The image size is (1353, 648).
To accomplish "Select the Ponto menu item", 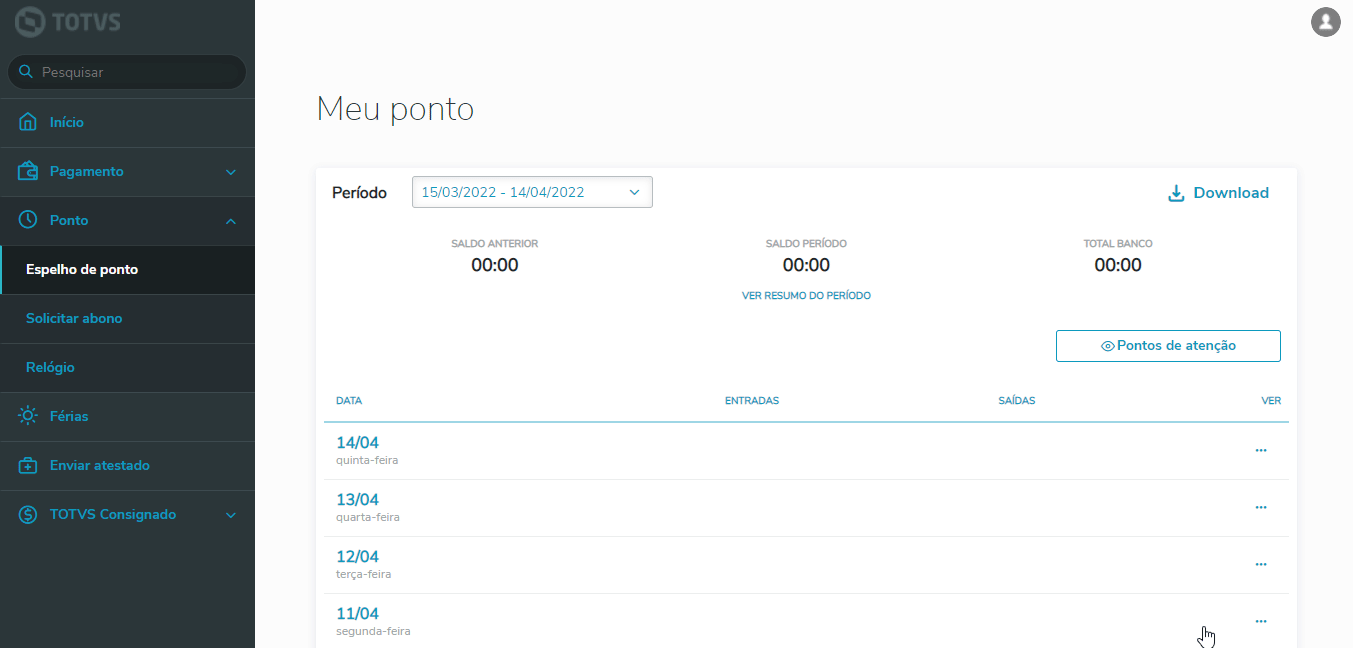I will (127, 220).
